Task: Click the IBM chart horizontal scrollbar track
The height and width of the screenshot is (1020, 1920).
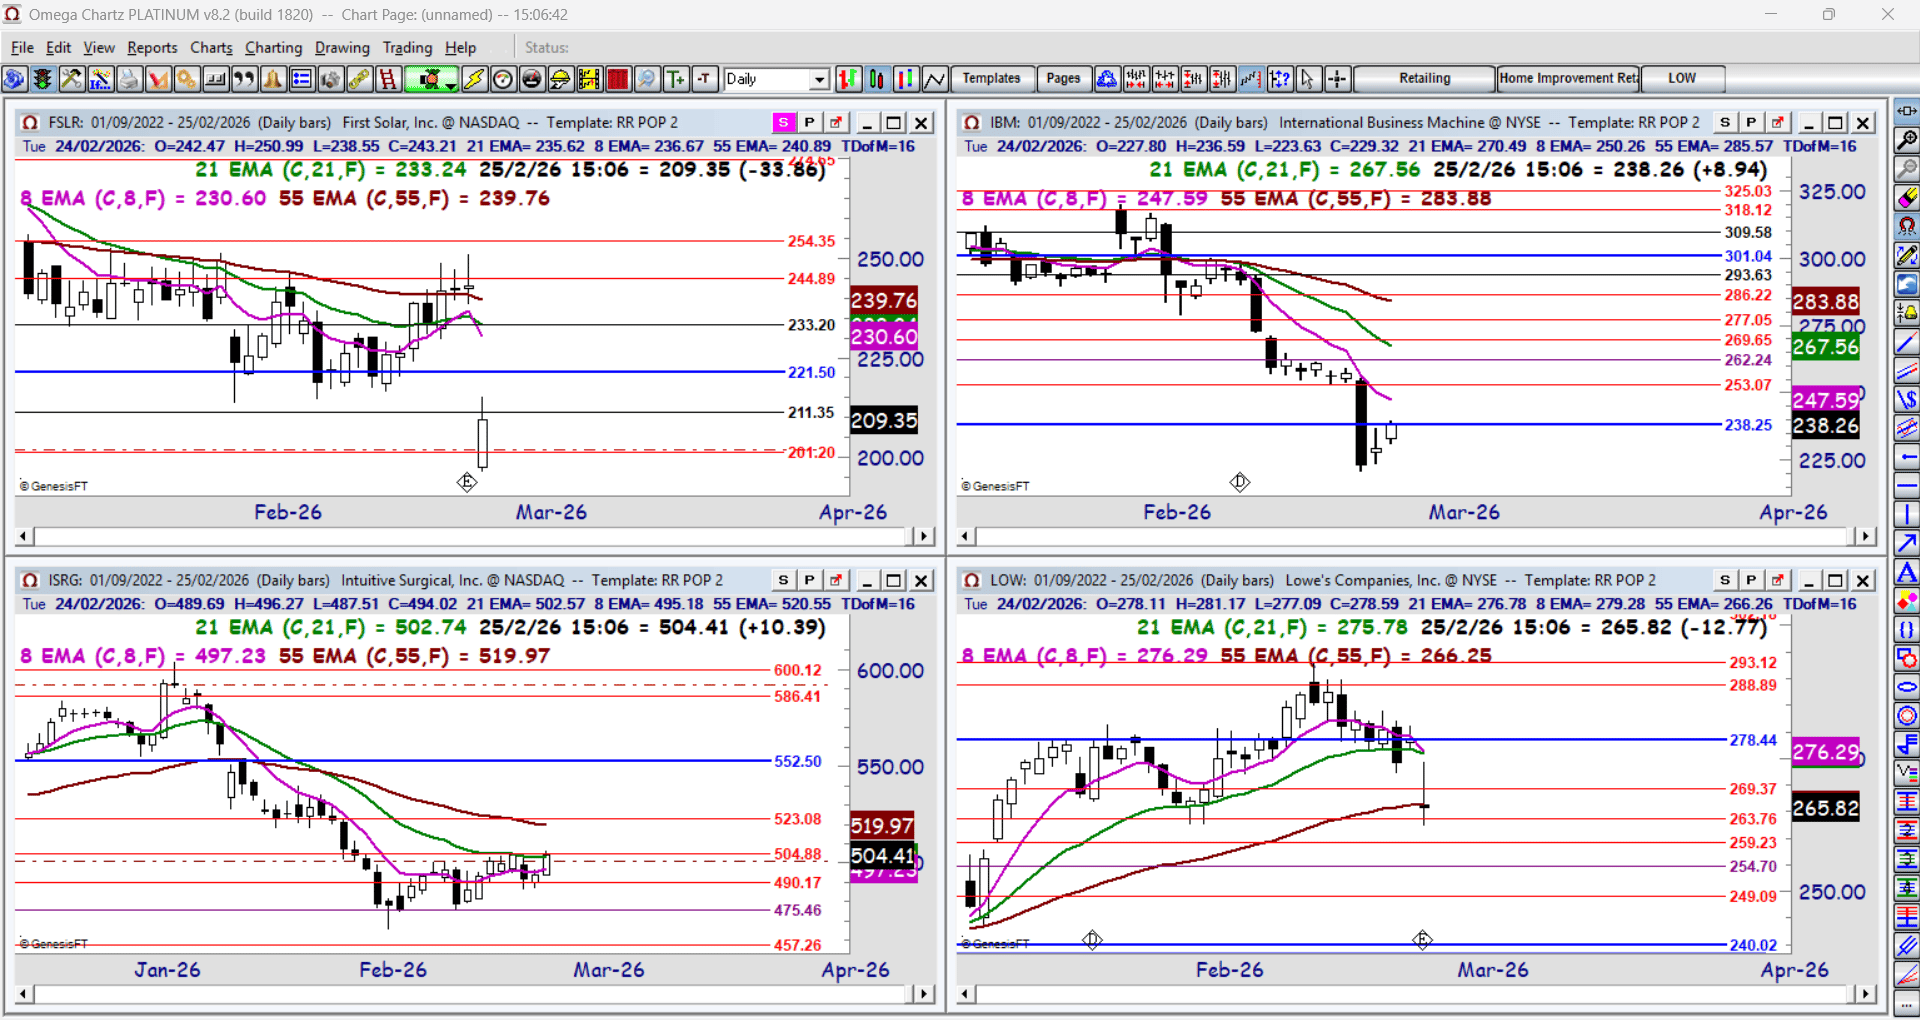Action: click(1415, 537)
